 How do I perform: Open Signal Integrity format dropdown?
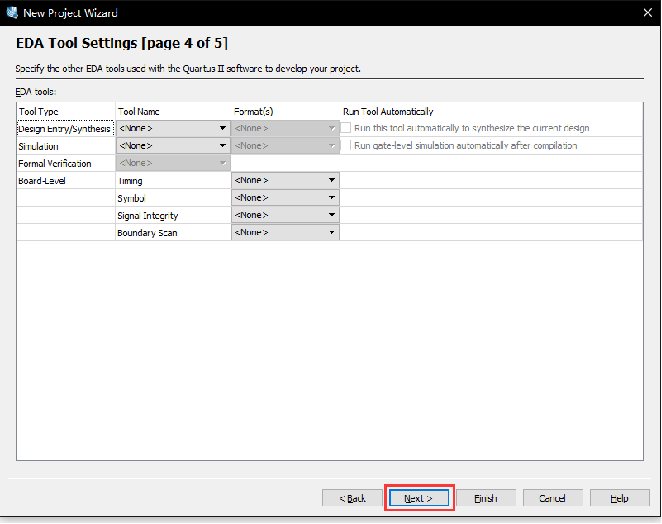(x=285, y=215)
